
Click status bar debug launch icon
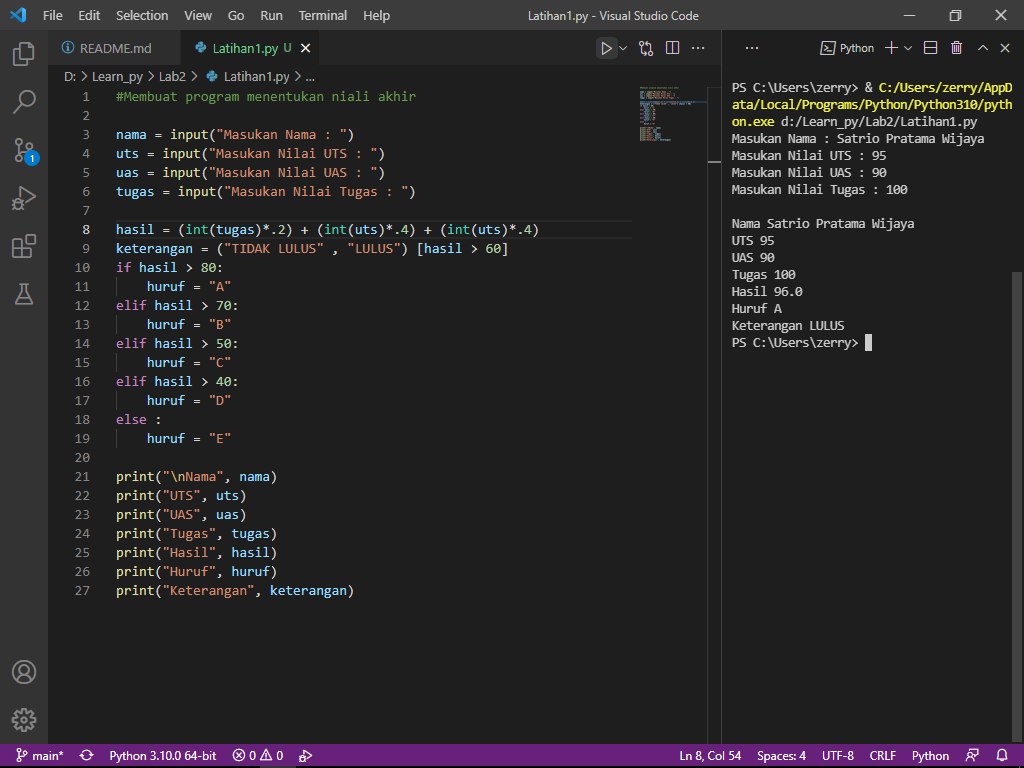click(x=305, y=756)
